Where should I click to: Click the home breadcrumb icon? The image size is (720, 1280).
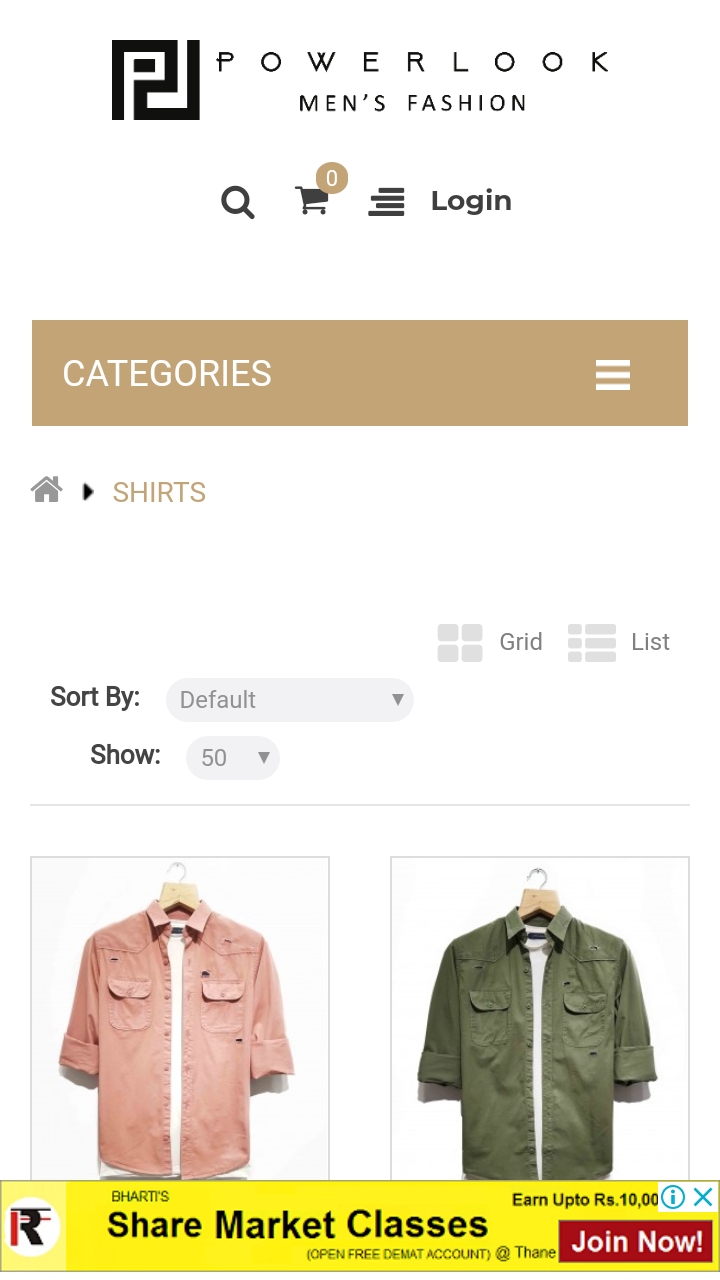(45, 489)
